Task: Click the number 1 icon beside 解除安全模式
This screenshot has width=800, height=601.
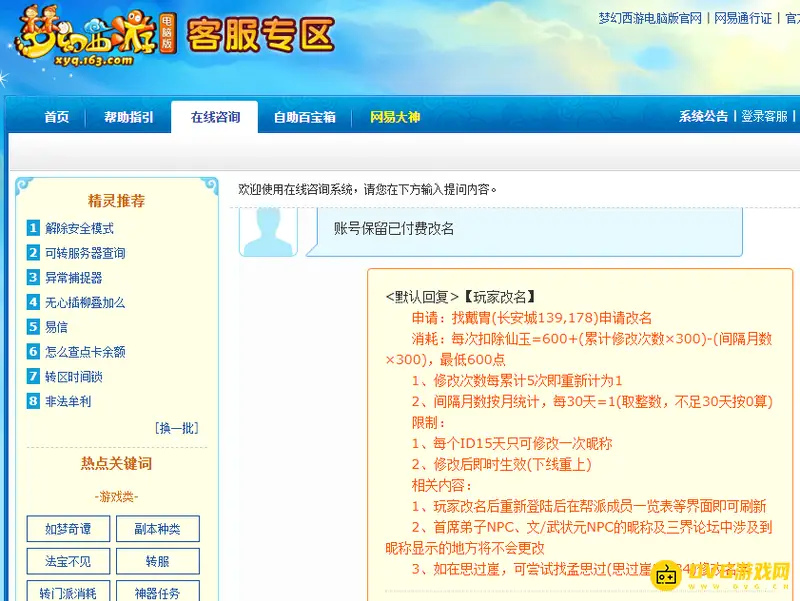Action: click(x=33, y=228)
